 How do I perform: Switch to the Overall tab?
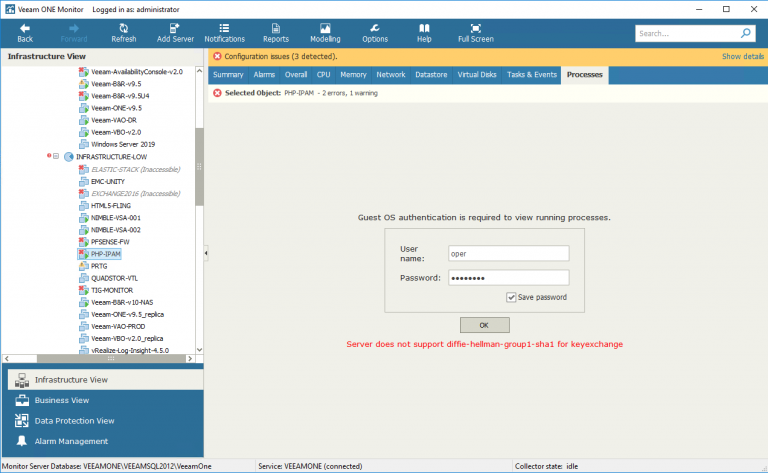(296, 75)
